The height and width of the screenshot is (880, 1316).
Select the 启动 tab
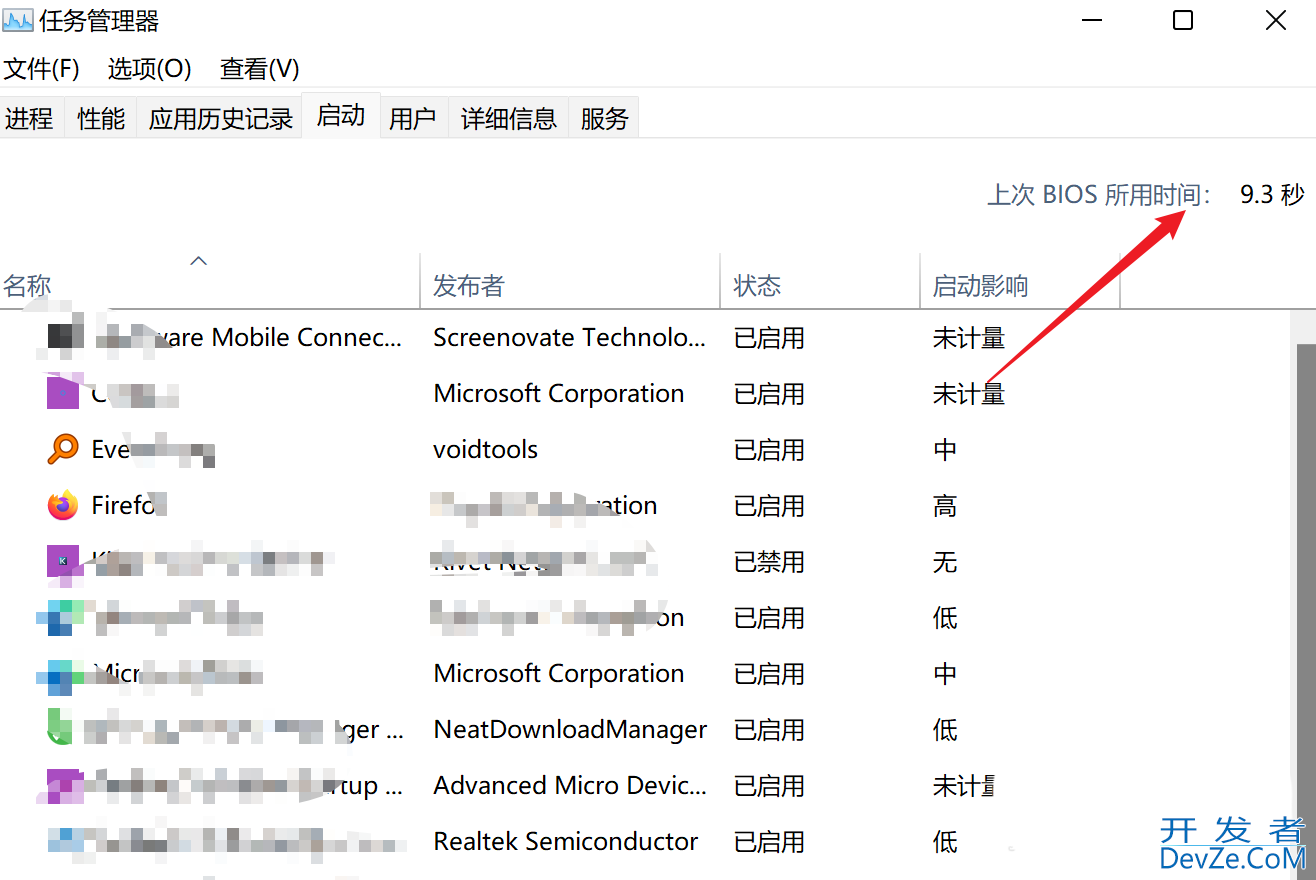point(341,116)
